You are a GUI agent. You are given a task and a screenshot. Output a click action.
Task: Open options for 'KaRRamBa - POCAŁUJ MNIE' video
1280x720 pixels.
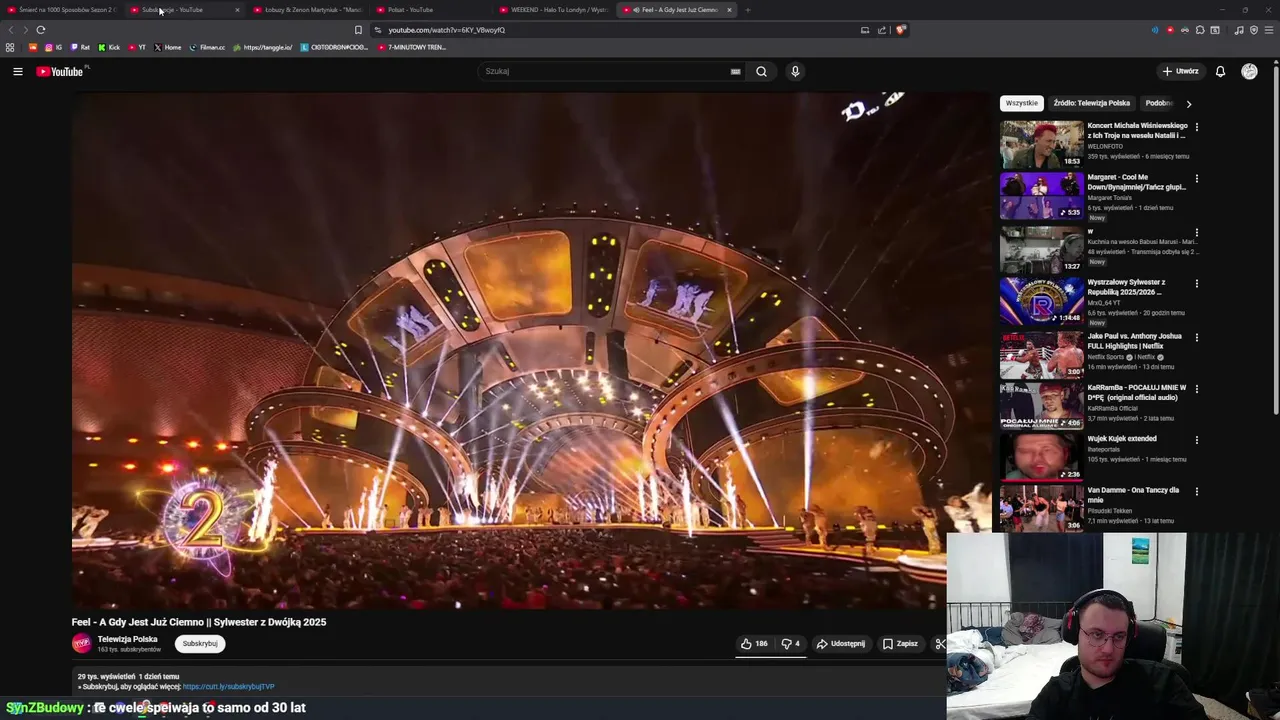pyautogui.click(x=1196, y=388)
